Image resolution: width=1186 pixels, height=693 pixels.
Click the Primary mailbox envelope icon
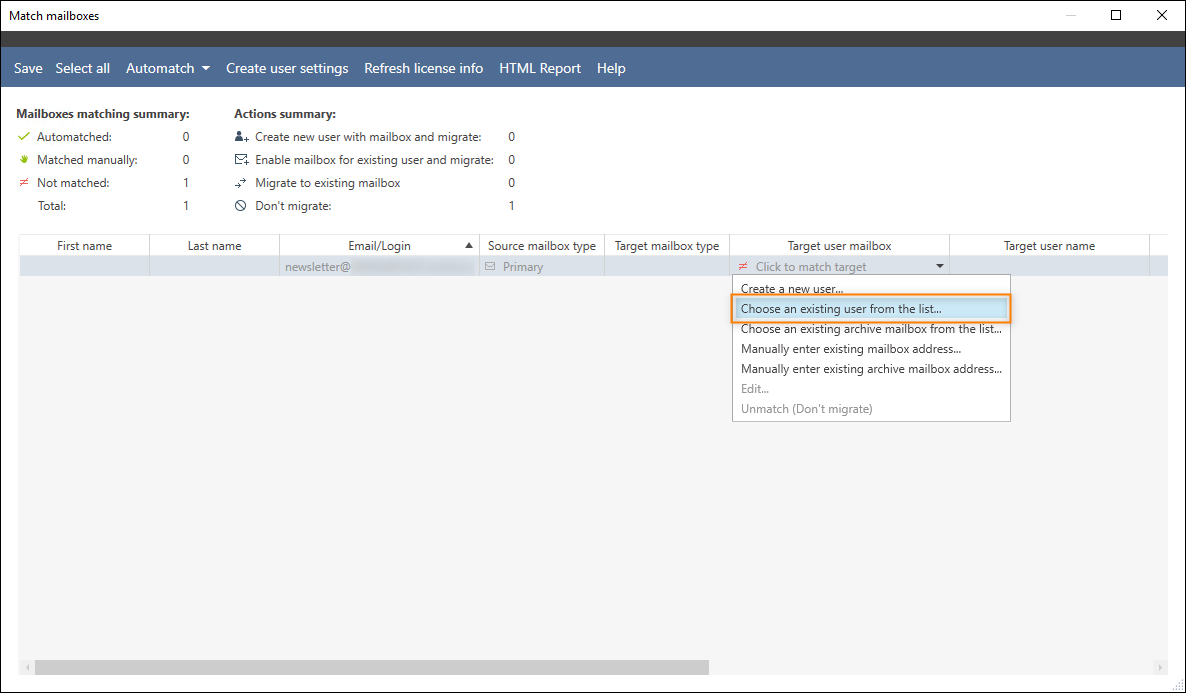coord(490,266)
